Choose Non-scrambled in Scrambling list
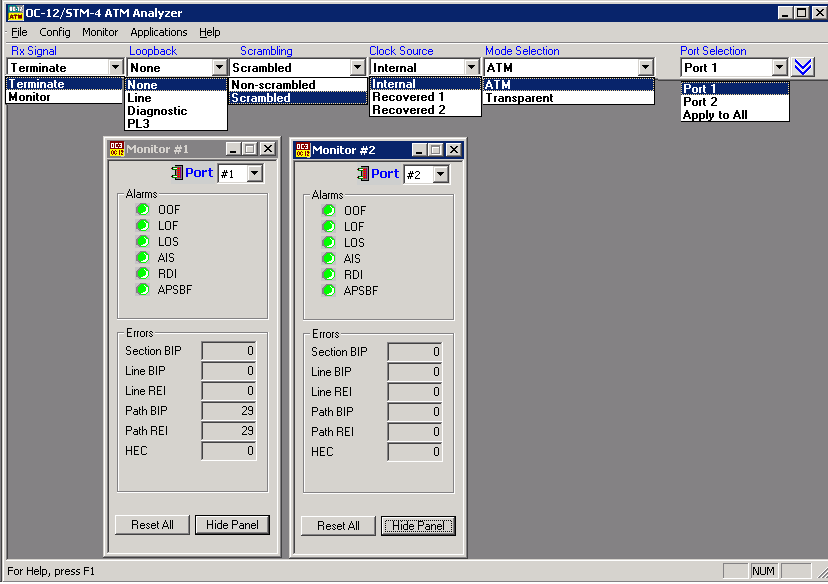The height and width of the screenshot is (584, 828). (298, 84)
